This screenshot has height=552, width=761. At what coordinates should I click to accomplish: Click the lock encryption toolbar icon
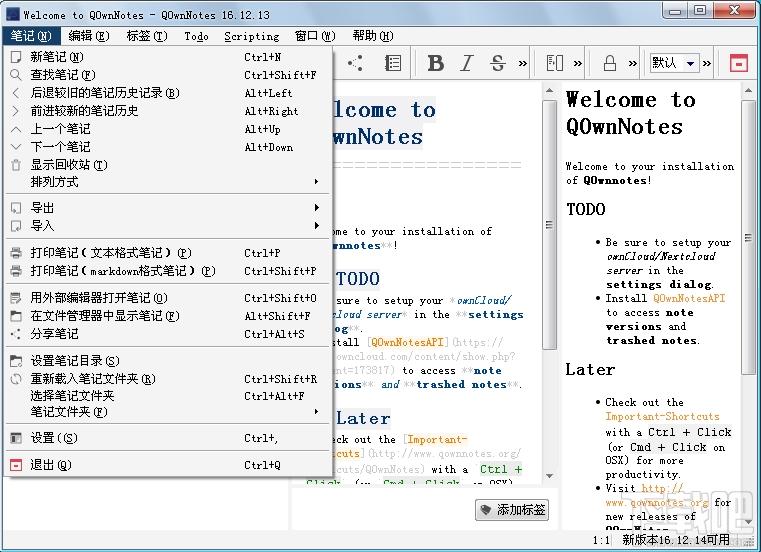pyautogui.click(x=610, y=63)
